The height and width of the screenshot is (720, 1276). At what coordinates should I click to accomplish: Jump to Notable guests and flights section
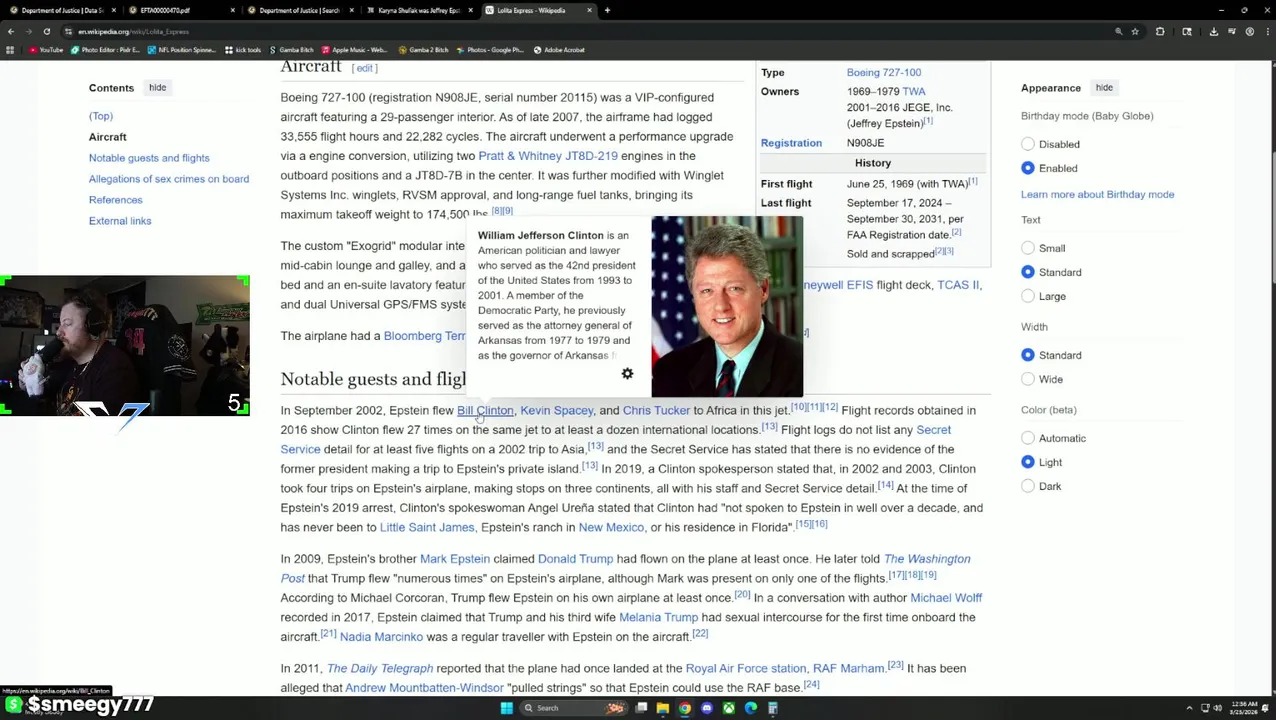pos(149,158)
